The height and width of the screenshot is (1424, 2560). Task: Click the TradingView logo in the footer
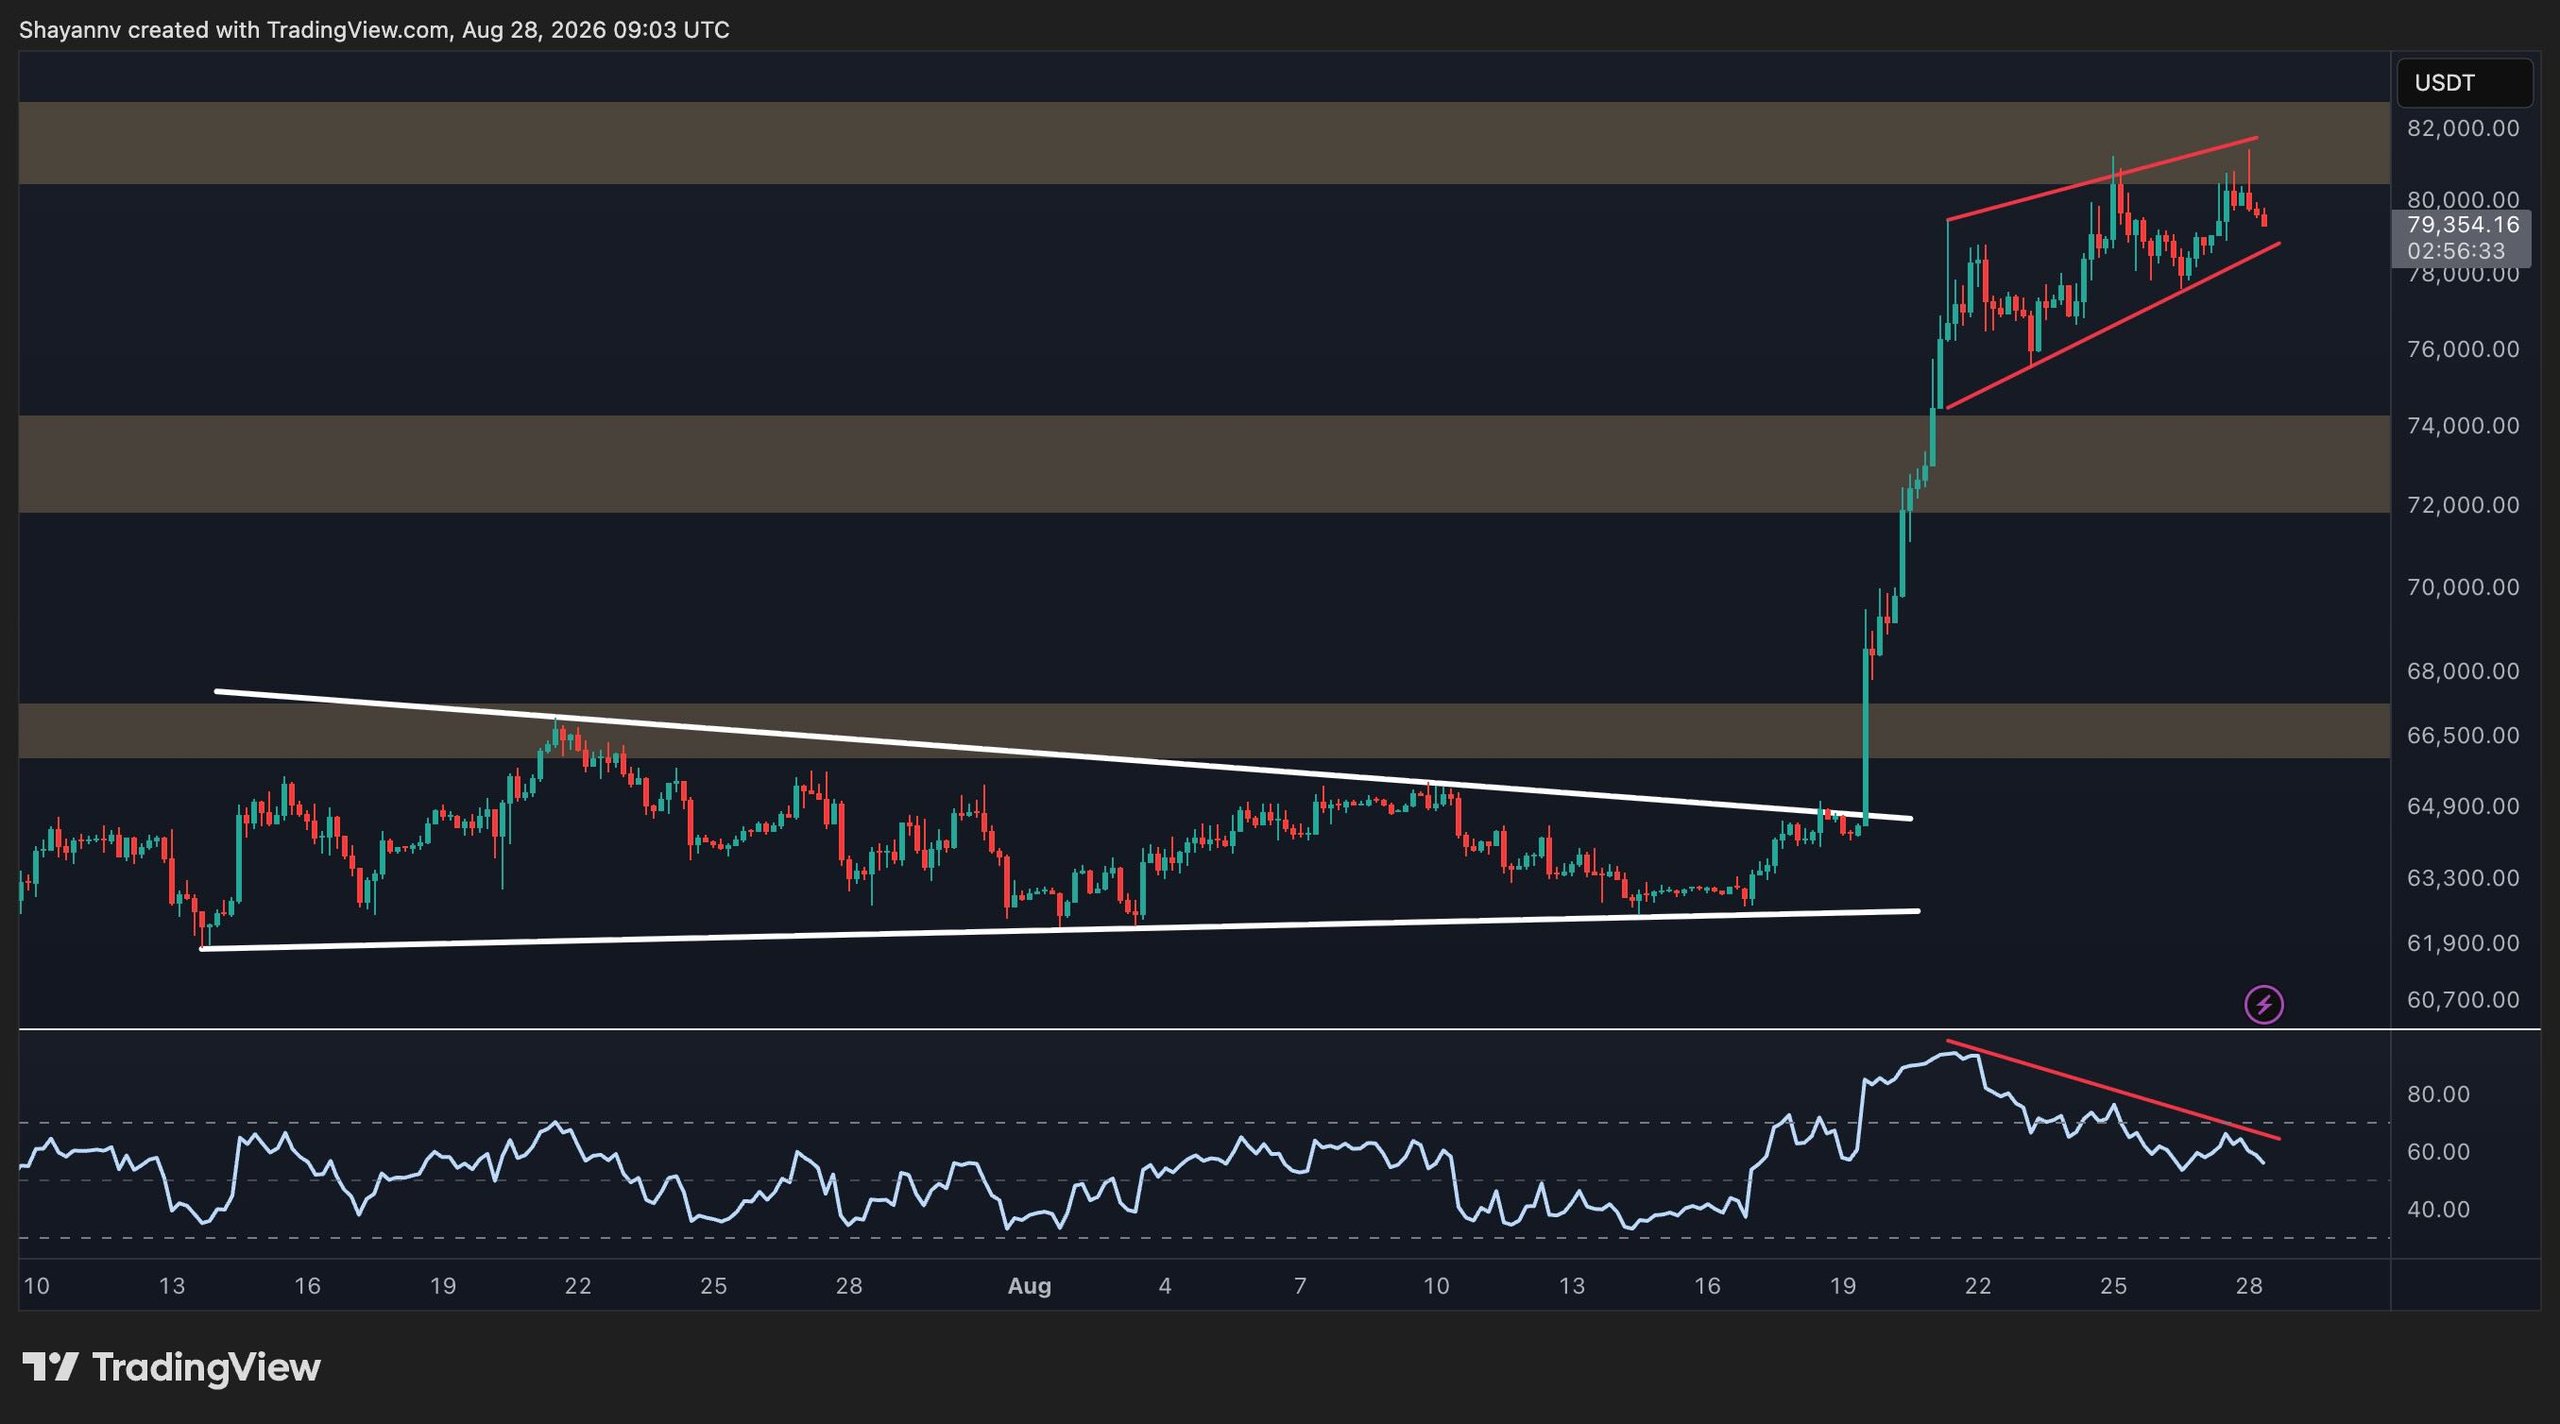pyautogui.click(x=171, y=1367)
